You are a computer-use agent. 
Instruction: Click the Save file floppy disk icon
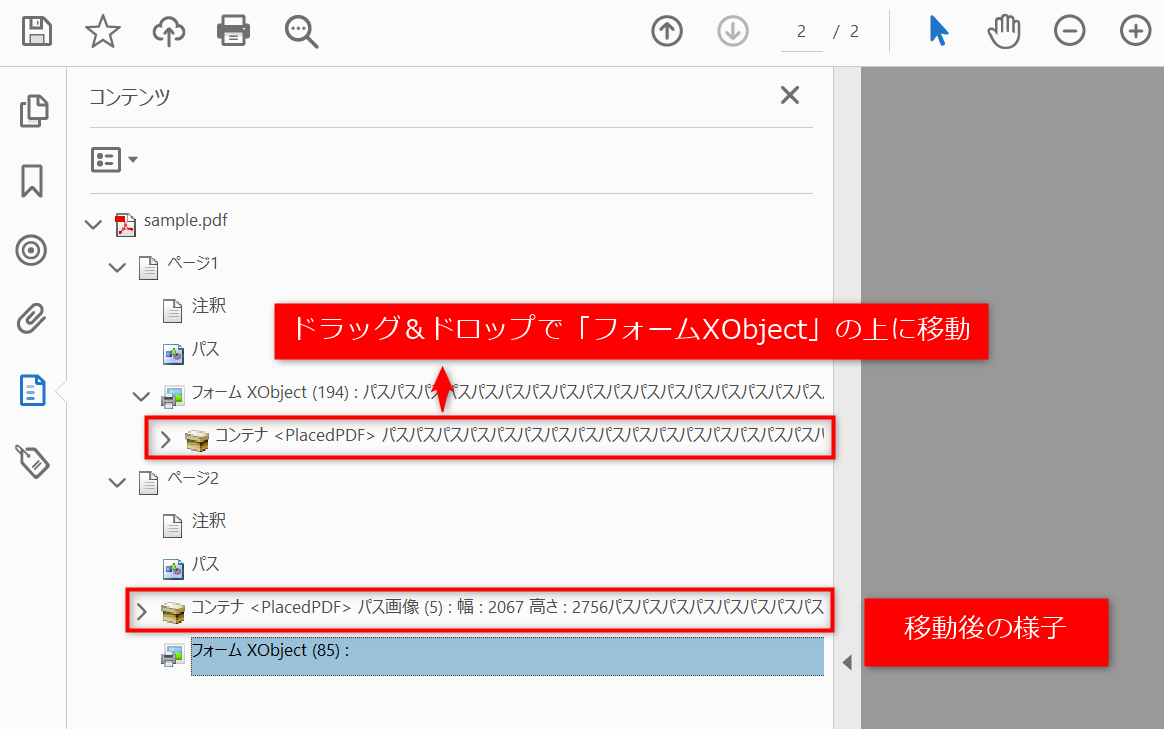[x=37, y=31]
